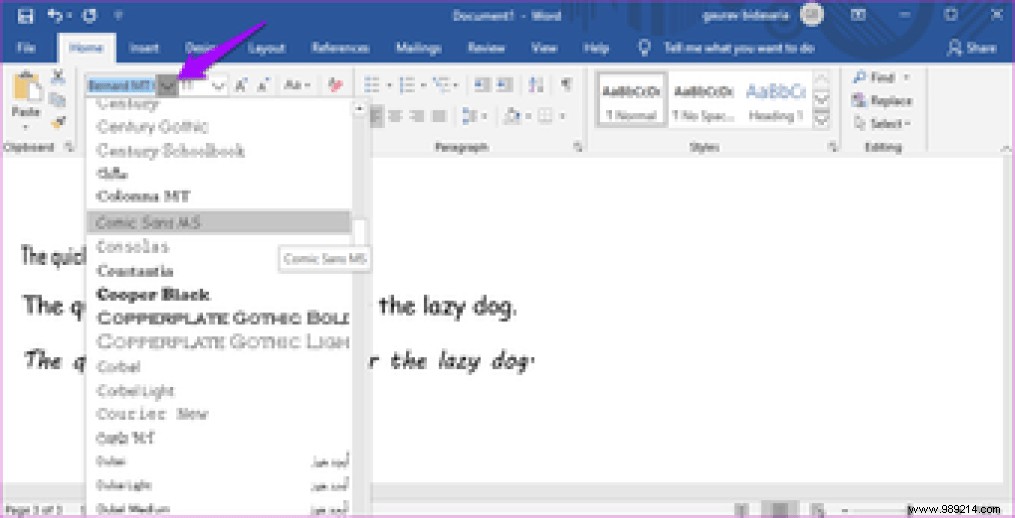This screenshot has height=518, width=1015.
Task: Apply the Normal style
Action: coord(630,100)
